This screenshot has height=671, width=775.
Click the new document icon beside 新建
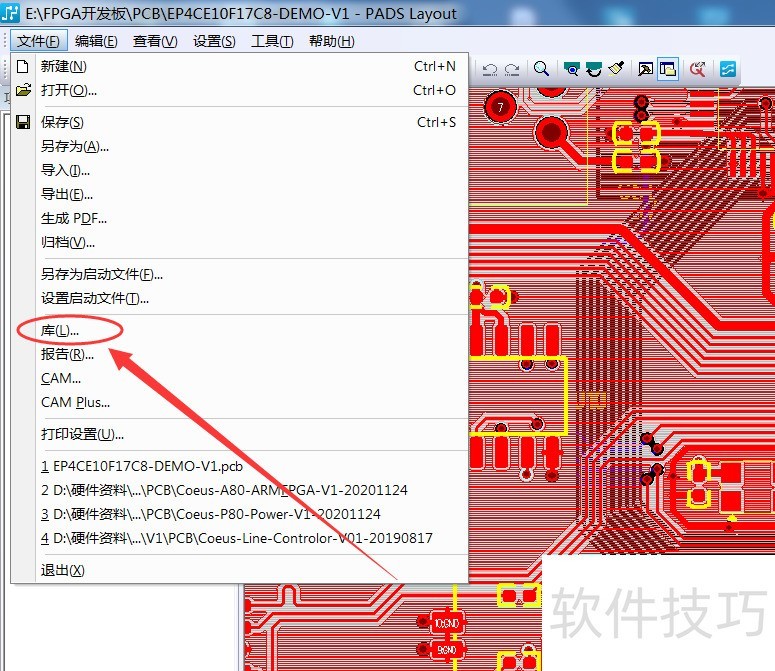[23, 66]
